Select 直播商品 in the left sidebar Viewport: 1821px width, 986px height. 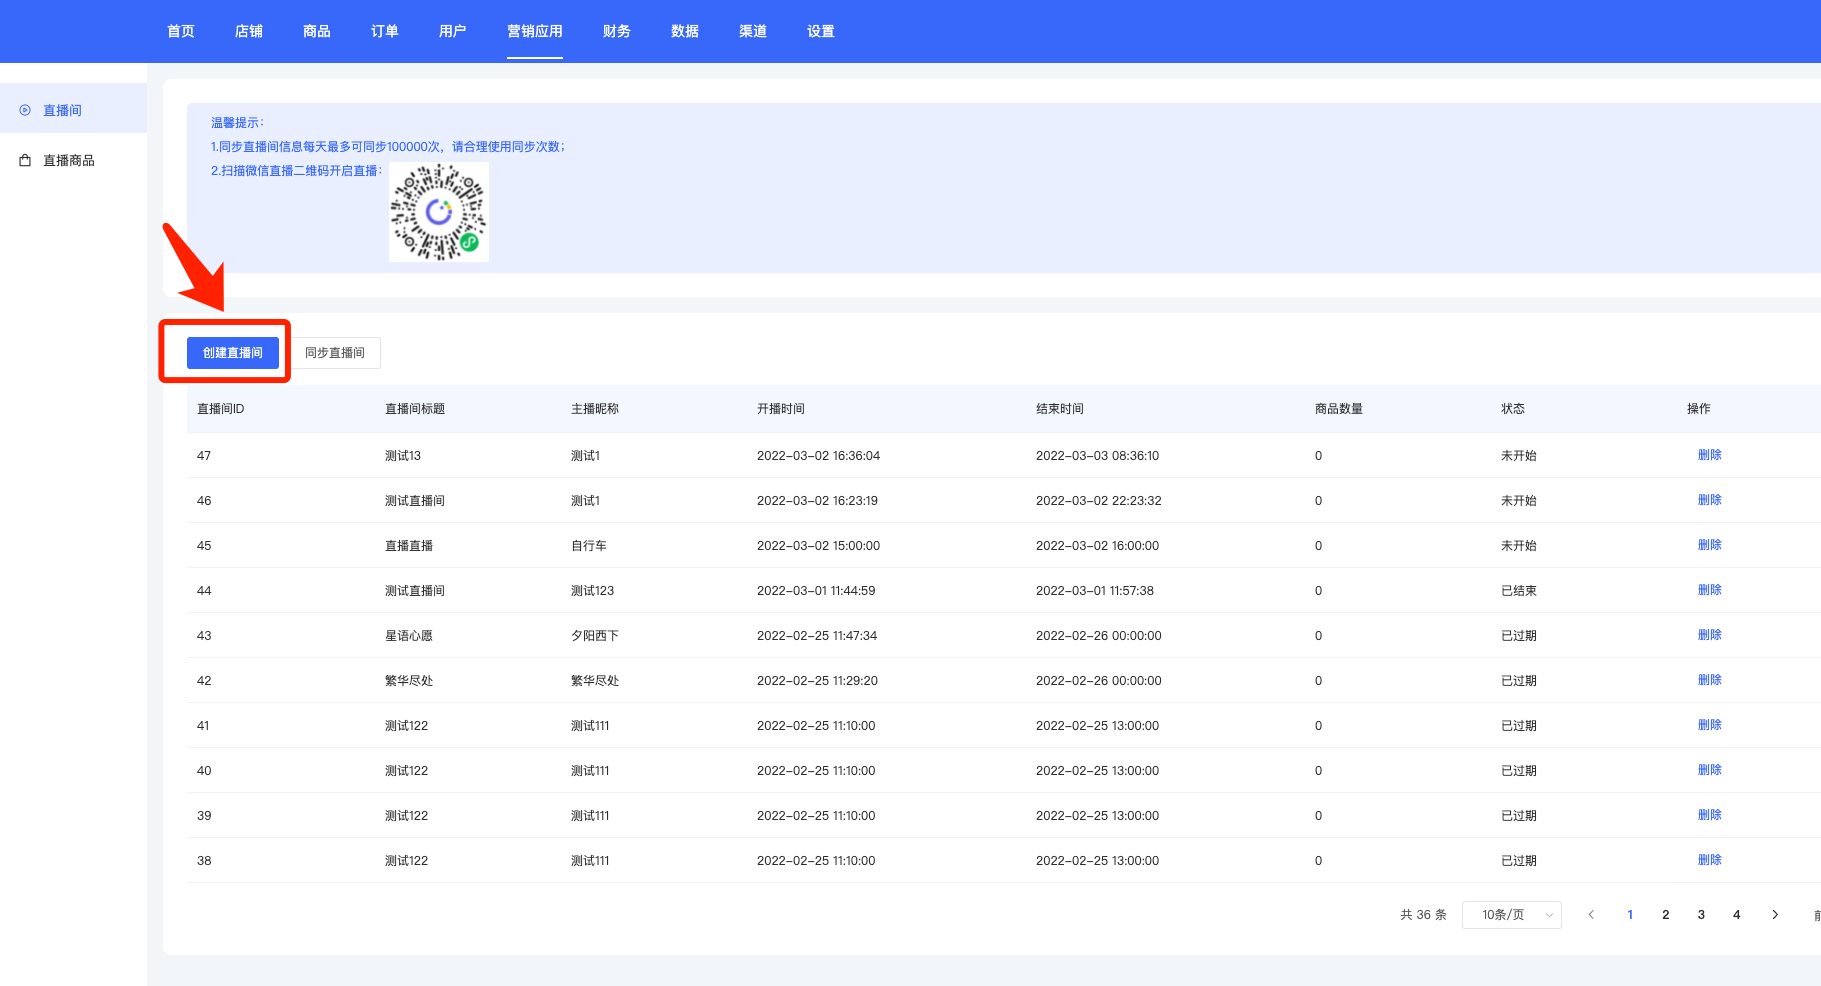(69, 160)
